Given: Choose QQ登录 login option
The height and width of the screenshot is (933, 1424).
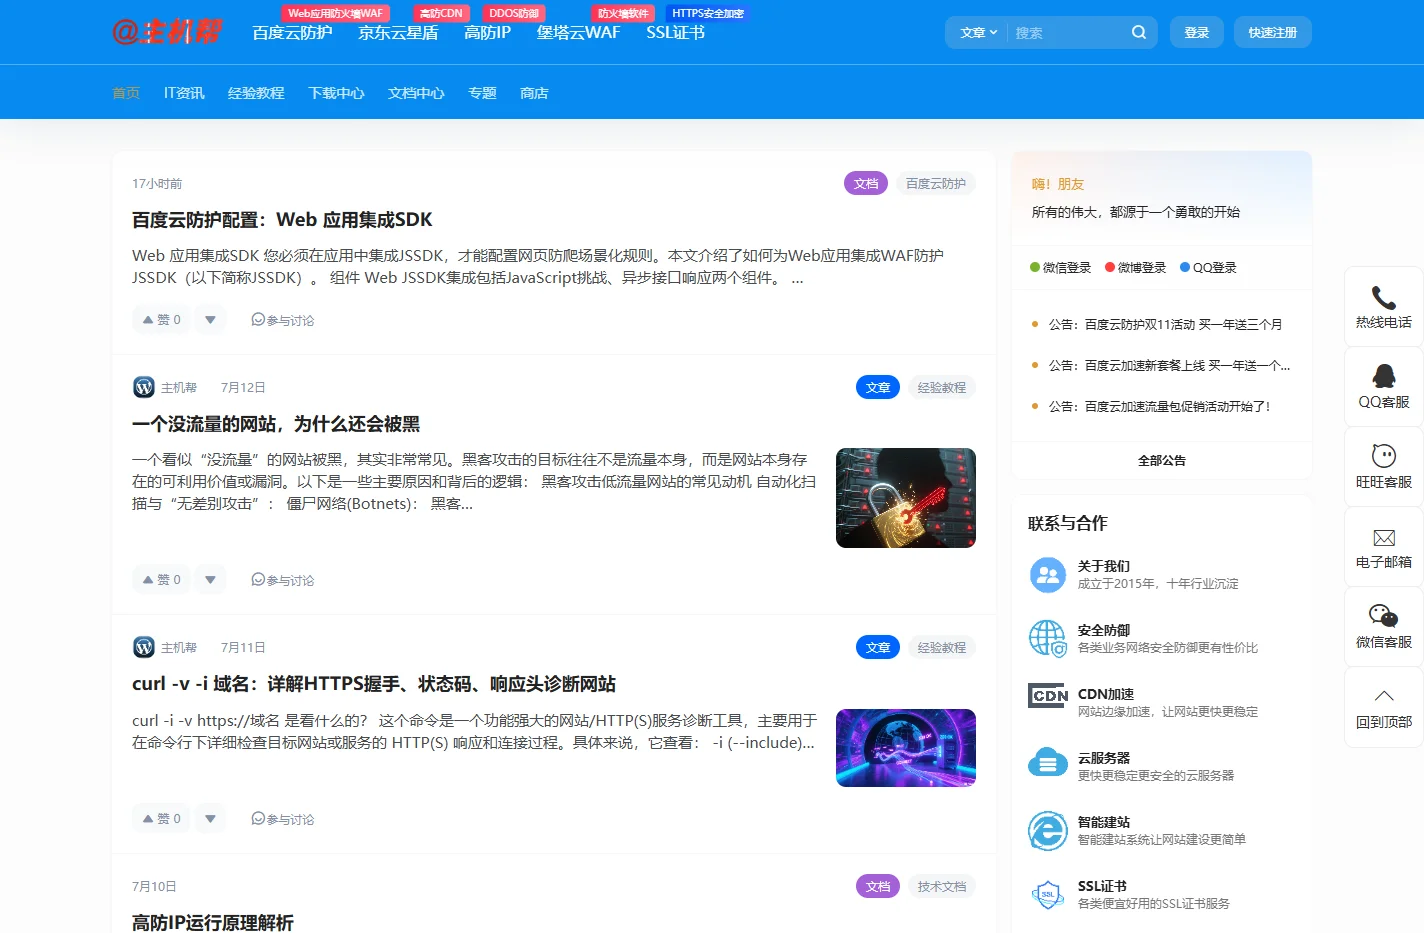Looking at the screenshot, I should point(1208,268).
